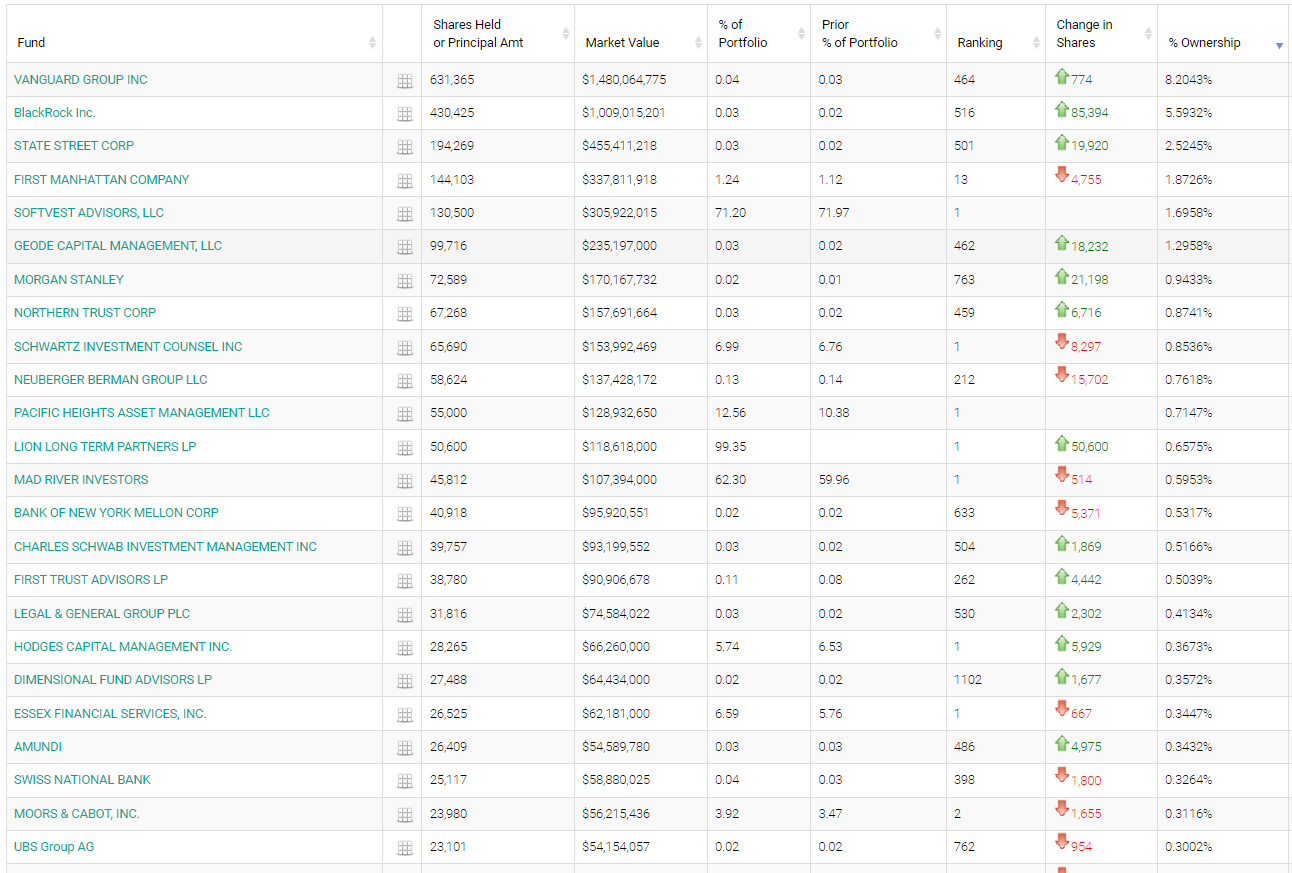The image size is (1292, 873).
Task: Open grid icon for Lion Long Term Partners row
Action: (405, 448)
